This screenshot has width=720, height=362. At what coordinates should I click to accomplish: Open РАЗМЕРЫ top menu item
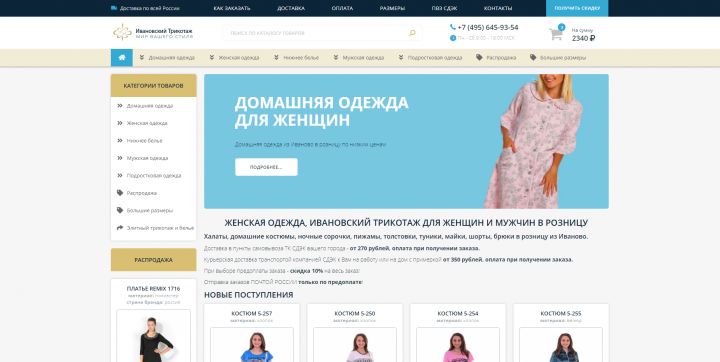click(392, 8)
